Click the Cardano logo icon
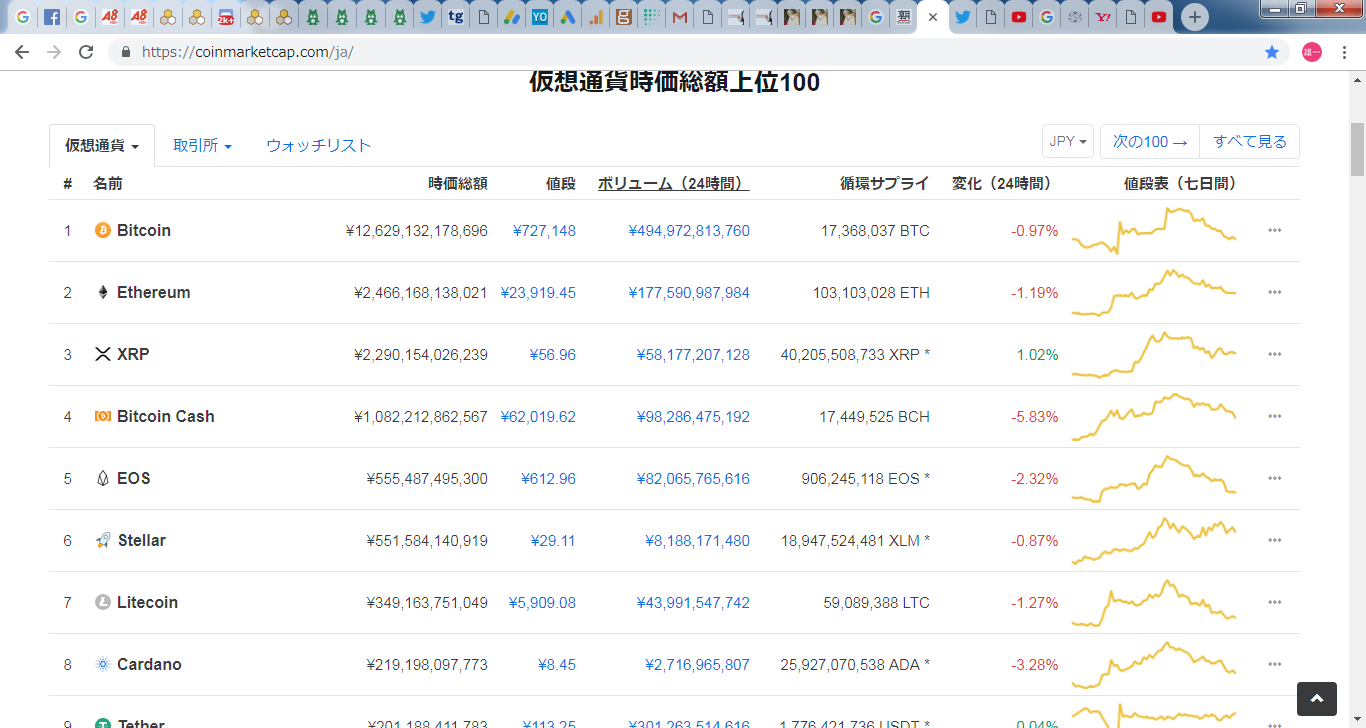Viewport: 1366px width, 728px height. point(102,664)
